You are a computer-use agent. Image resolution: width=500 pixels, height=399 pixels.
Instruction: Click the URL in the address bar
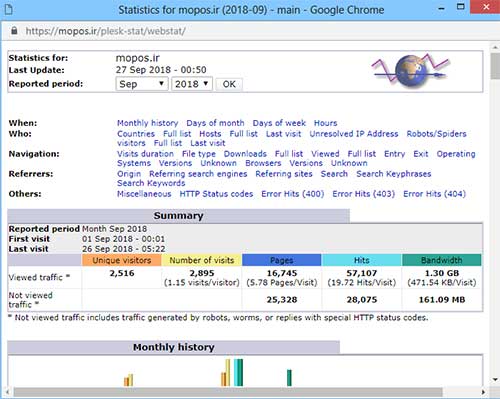coord(106,31)
